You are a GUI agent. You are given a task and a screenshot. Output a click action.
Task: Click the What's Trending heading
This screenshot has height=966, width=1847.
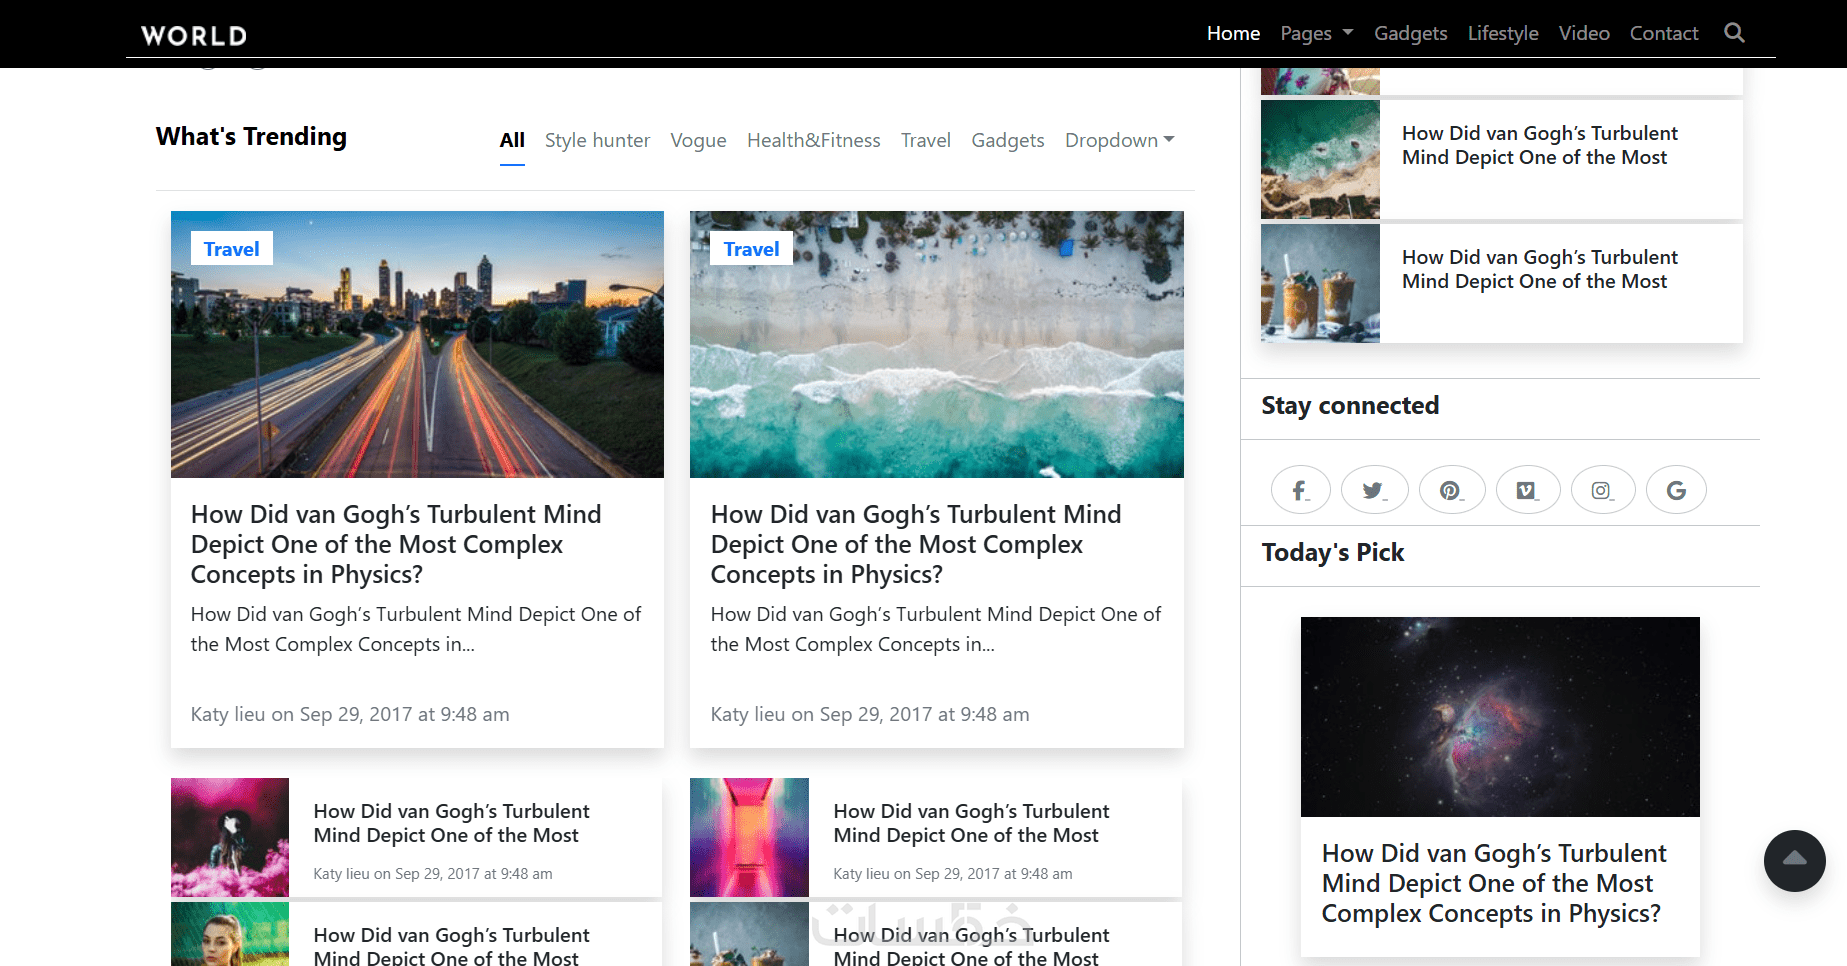pos(251,137)
